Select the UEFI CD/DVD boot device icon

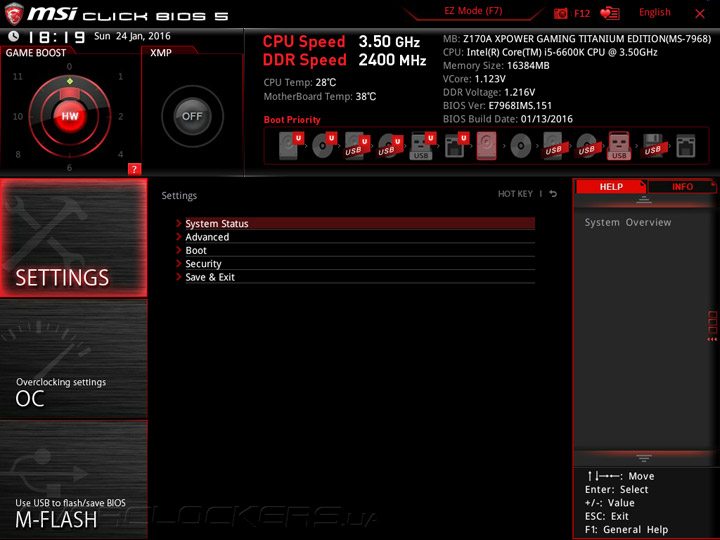pos(324,146)
